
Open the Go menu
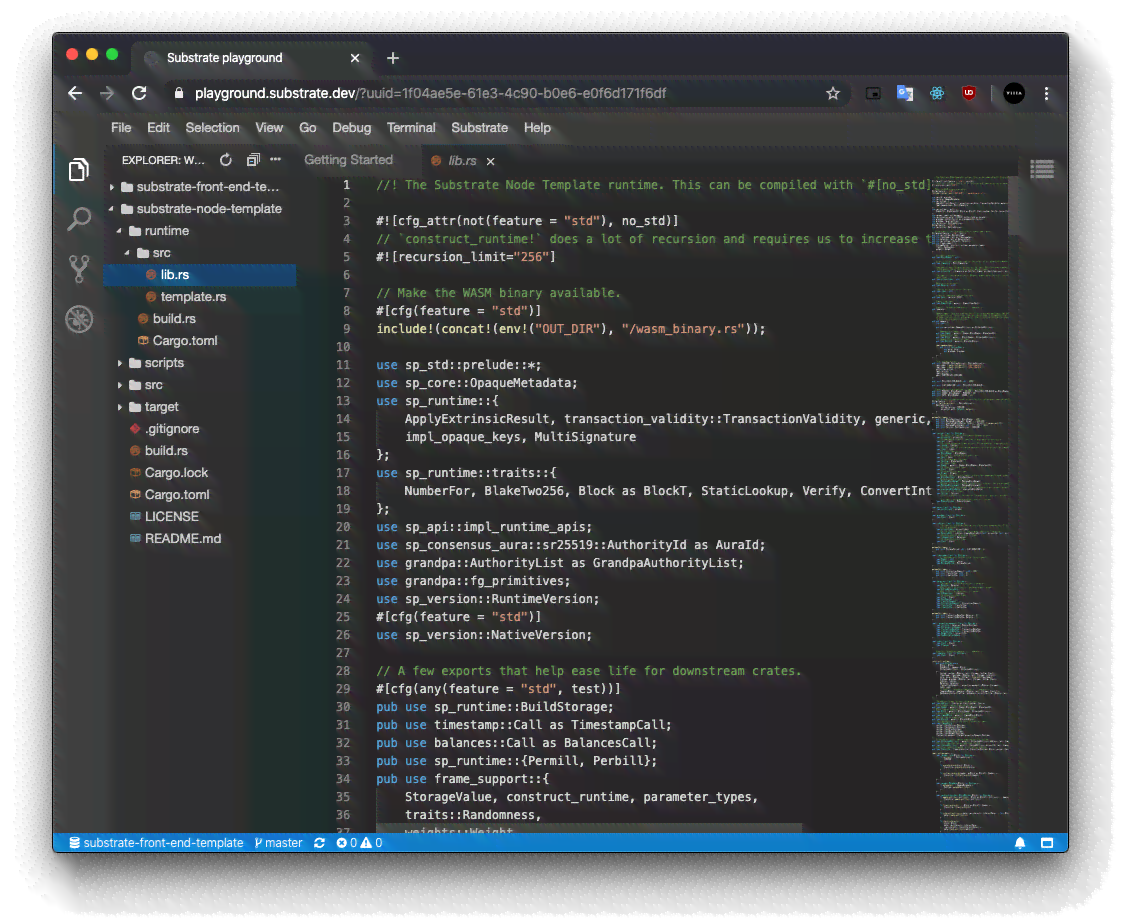coord(307,128)
